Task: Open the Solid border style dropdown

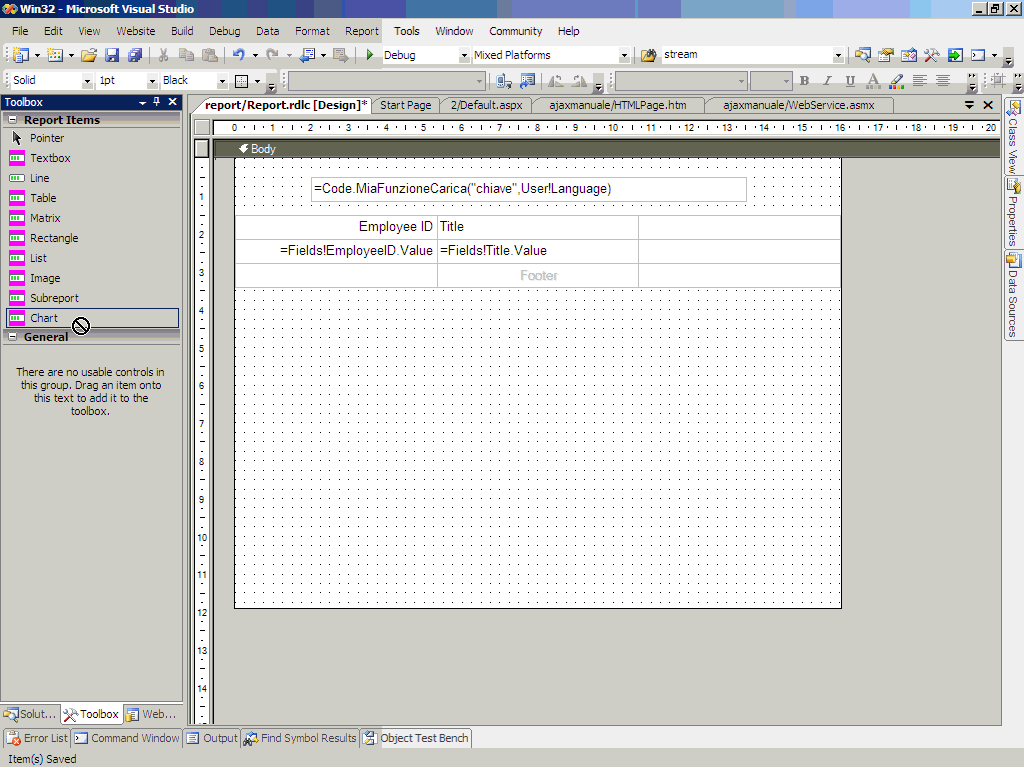Action: [x=87, y=81]
